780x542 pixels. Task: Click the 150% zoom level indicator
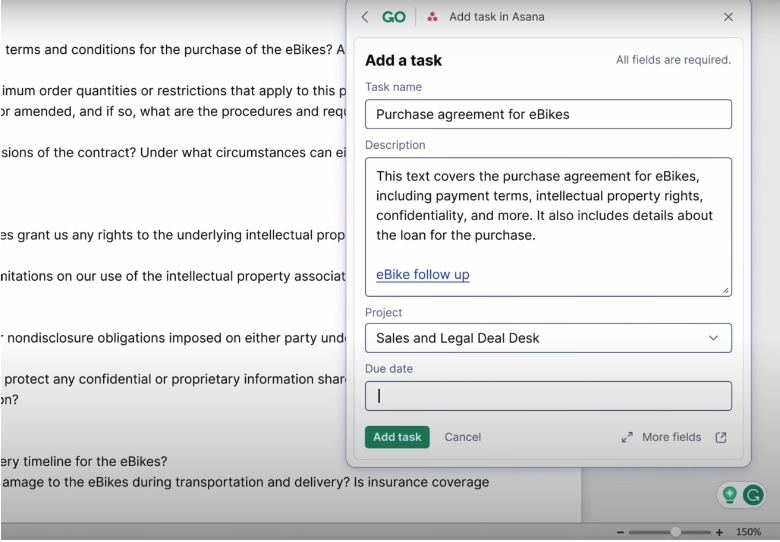pos(749,532)
